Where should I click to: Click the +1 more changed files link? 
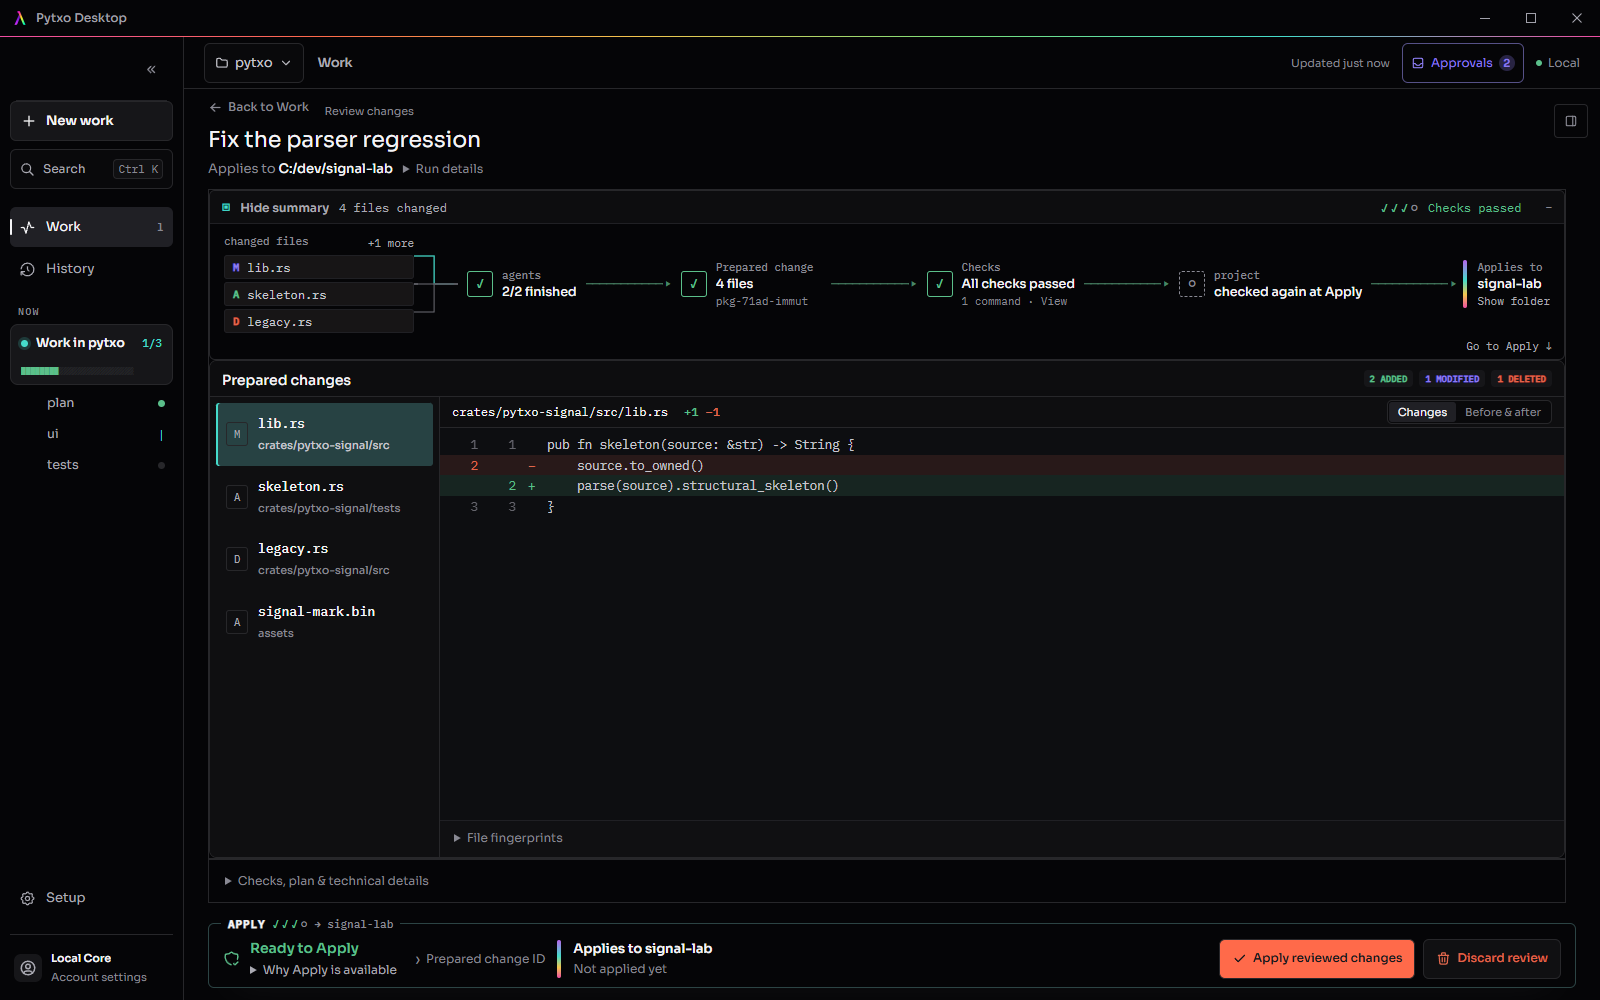pos(391,243)
